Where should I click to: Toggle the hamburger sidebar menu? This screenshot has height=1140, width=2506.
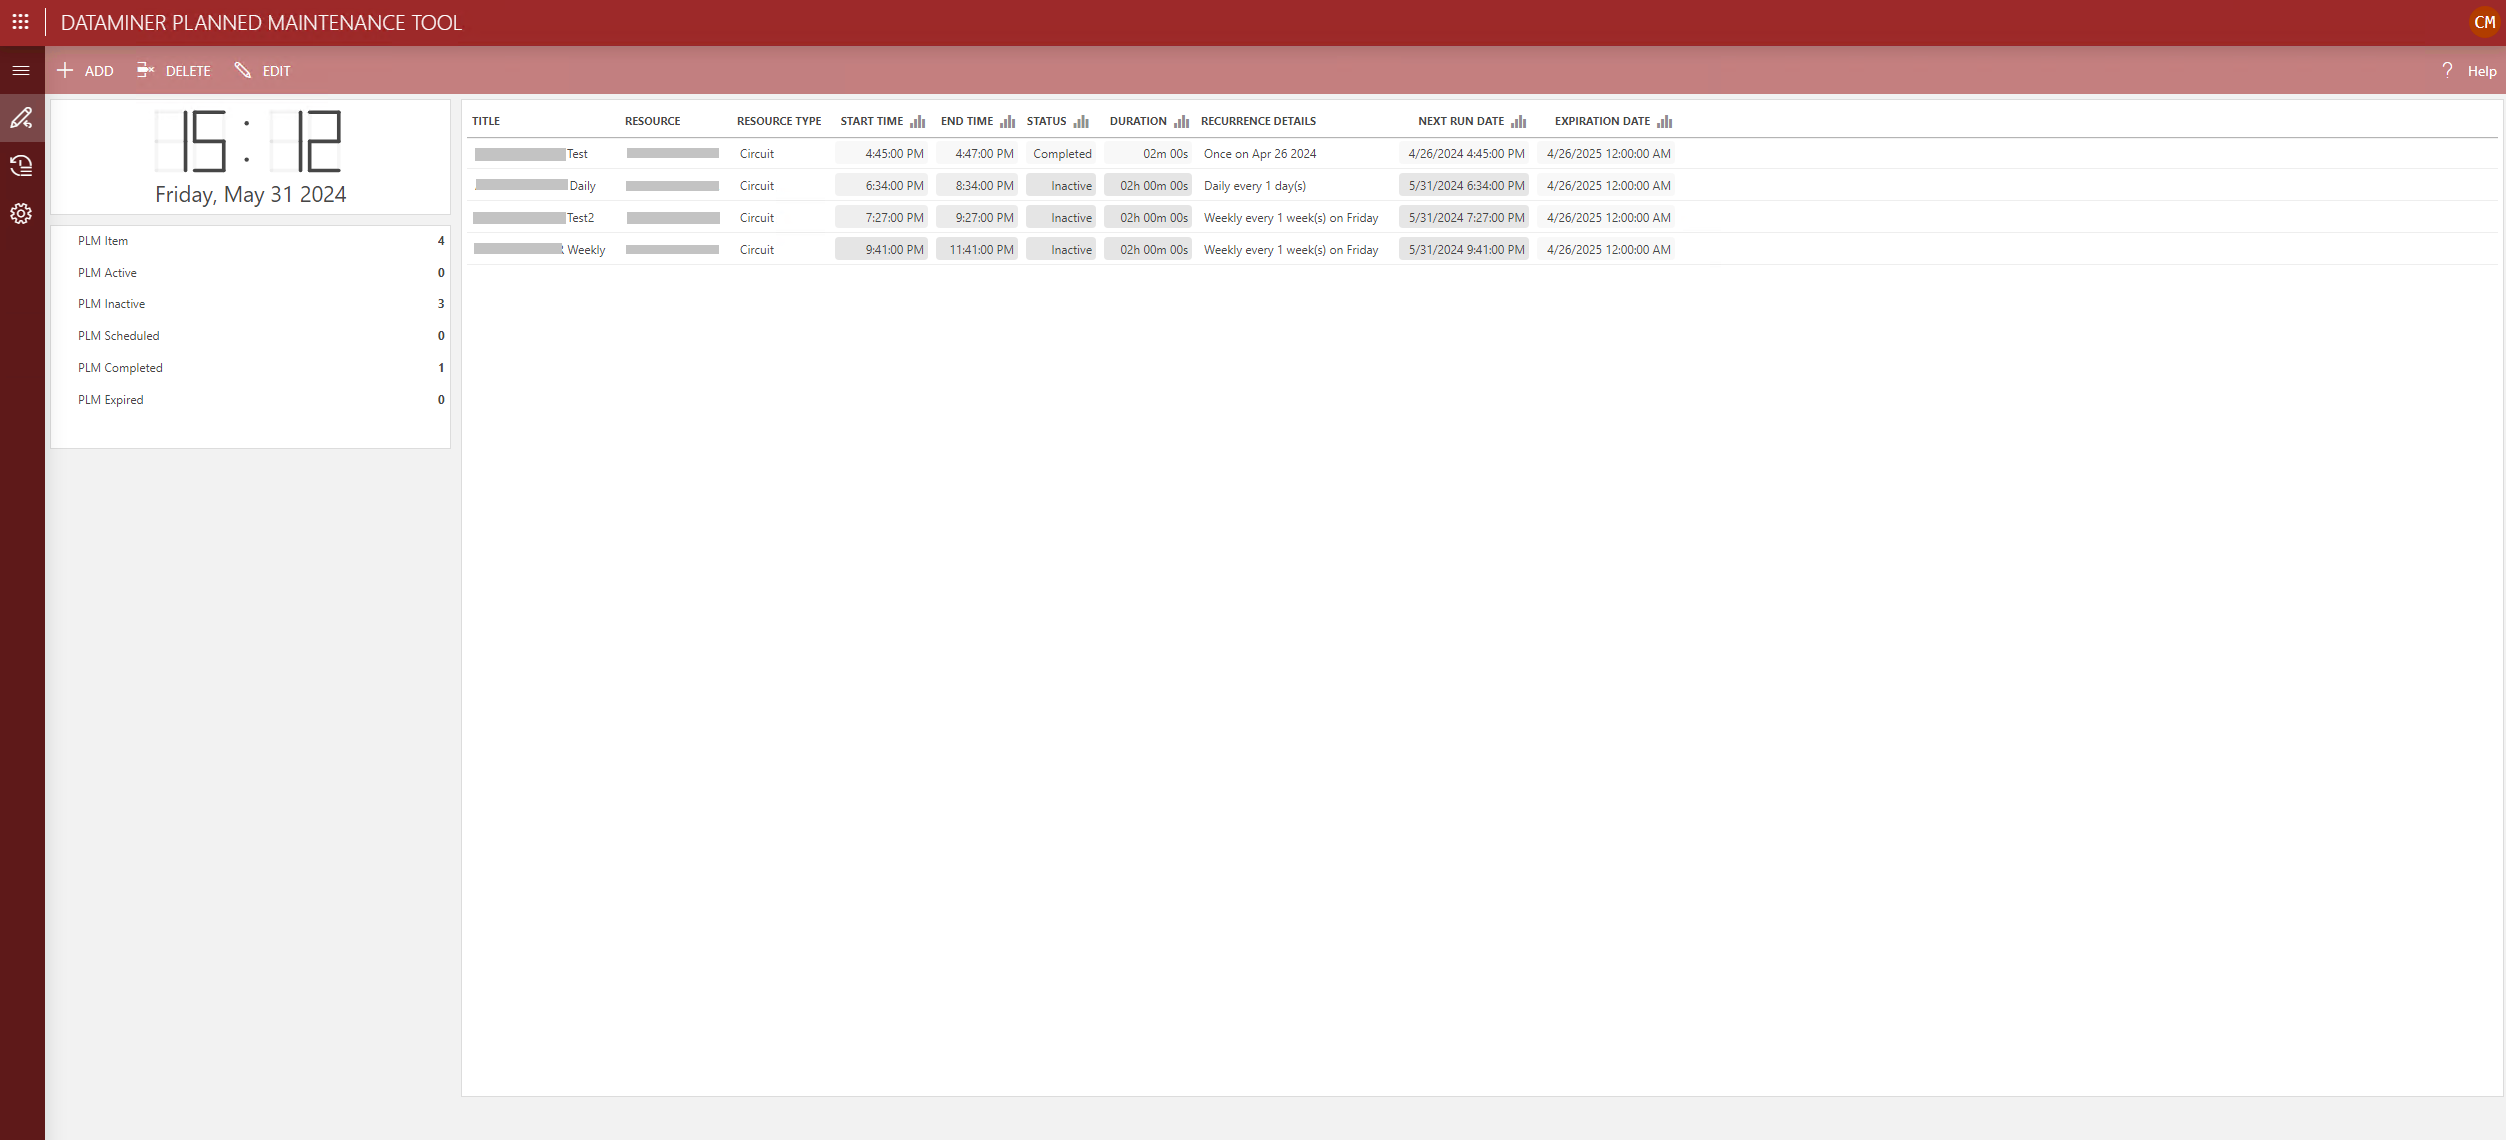(x=21, y=71)
